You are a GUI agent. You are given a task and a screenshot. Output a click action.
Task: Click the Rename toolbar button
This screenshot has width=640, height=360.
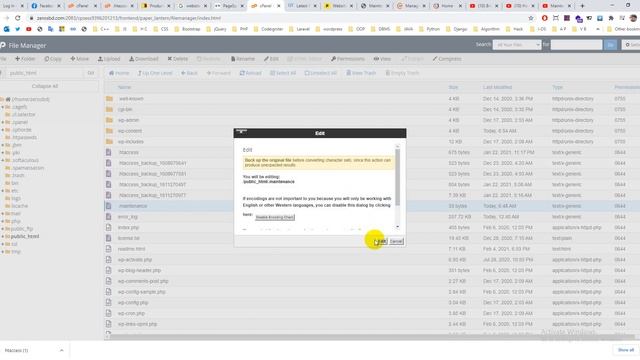(x=242, y=59)
